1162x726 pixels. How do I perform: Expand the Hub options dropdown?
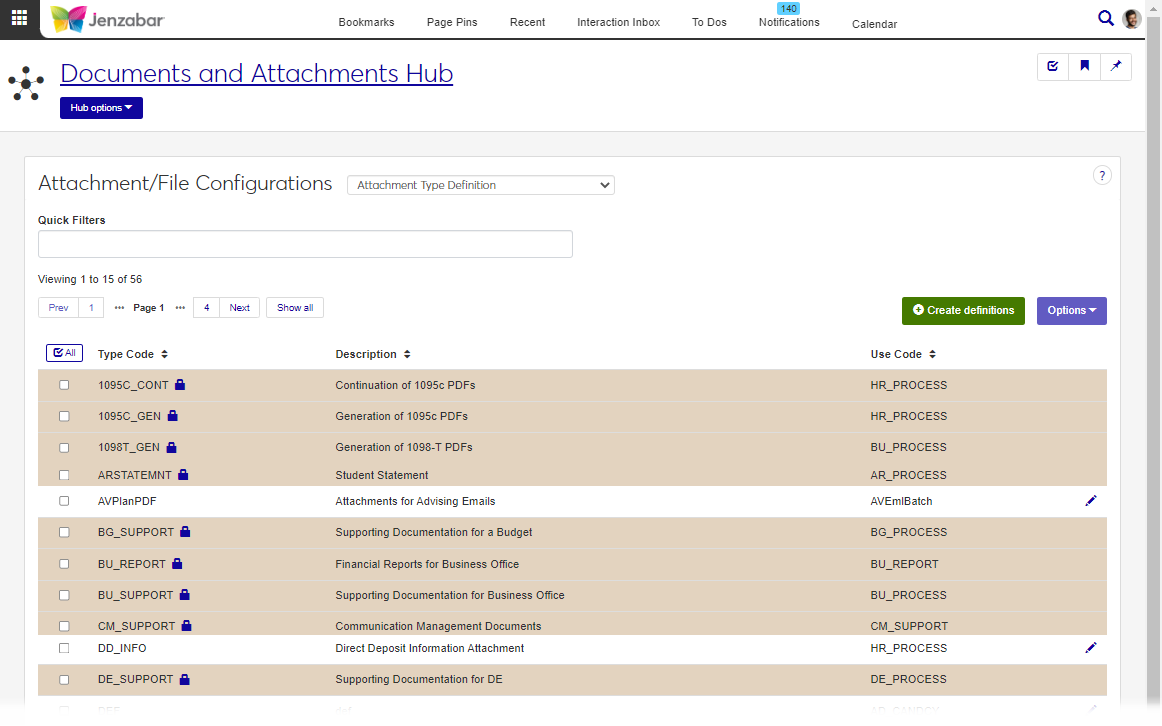tap(101, 108)
